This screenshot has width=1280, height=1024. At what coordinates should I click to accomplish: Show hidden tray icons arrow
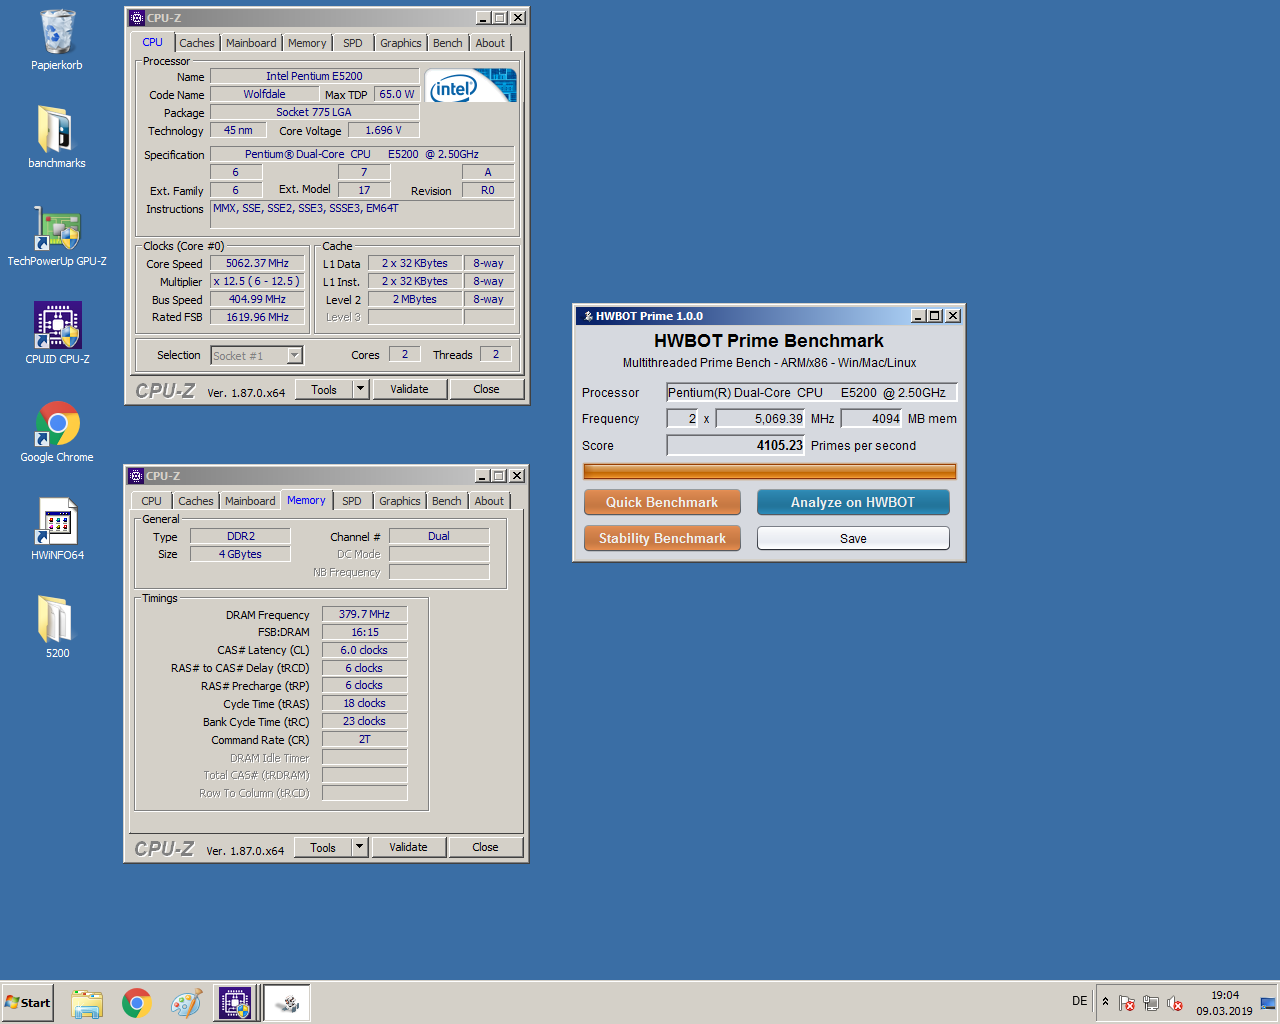pos(1105,1001)
